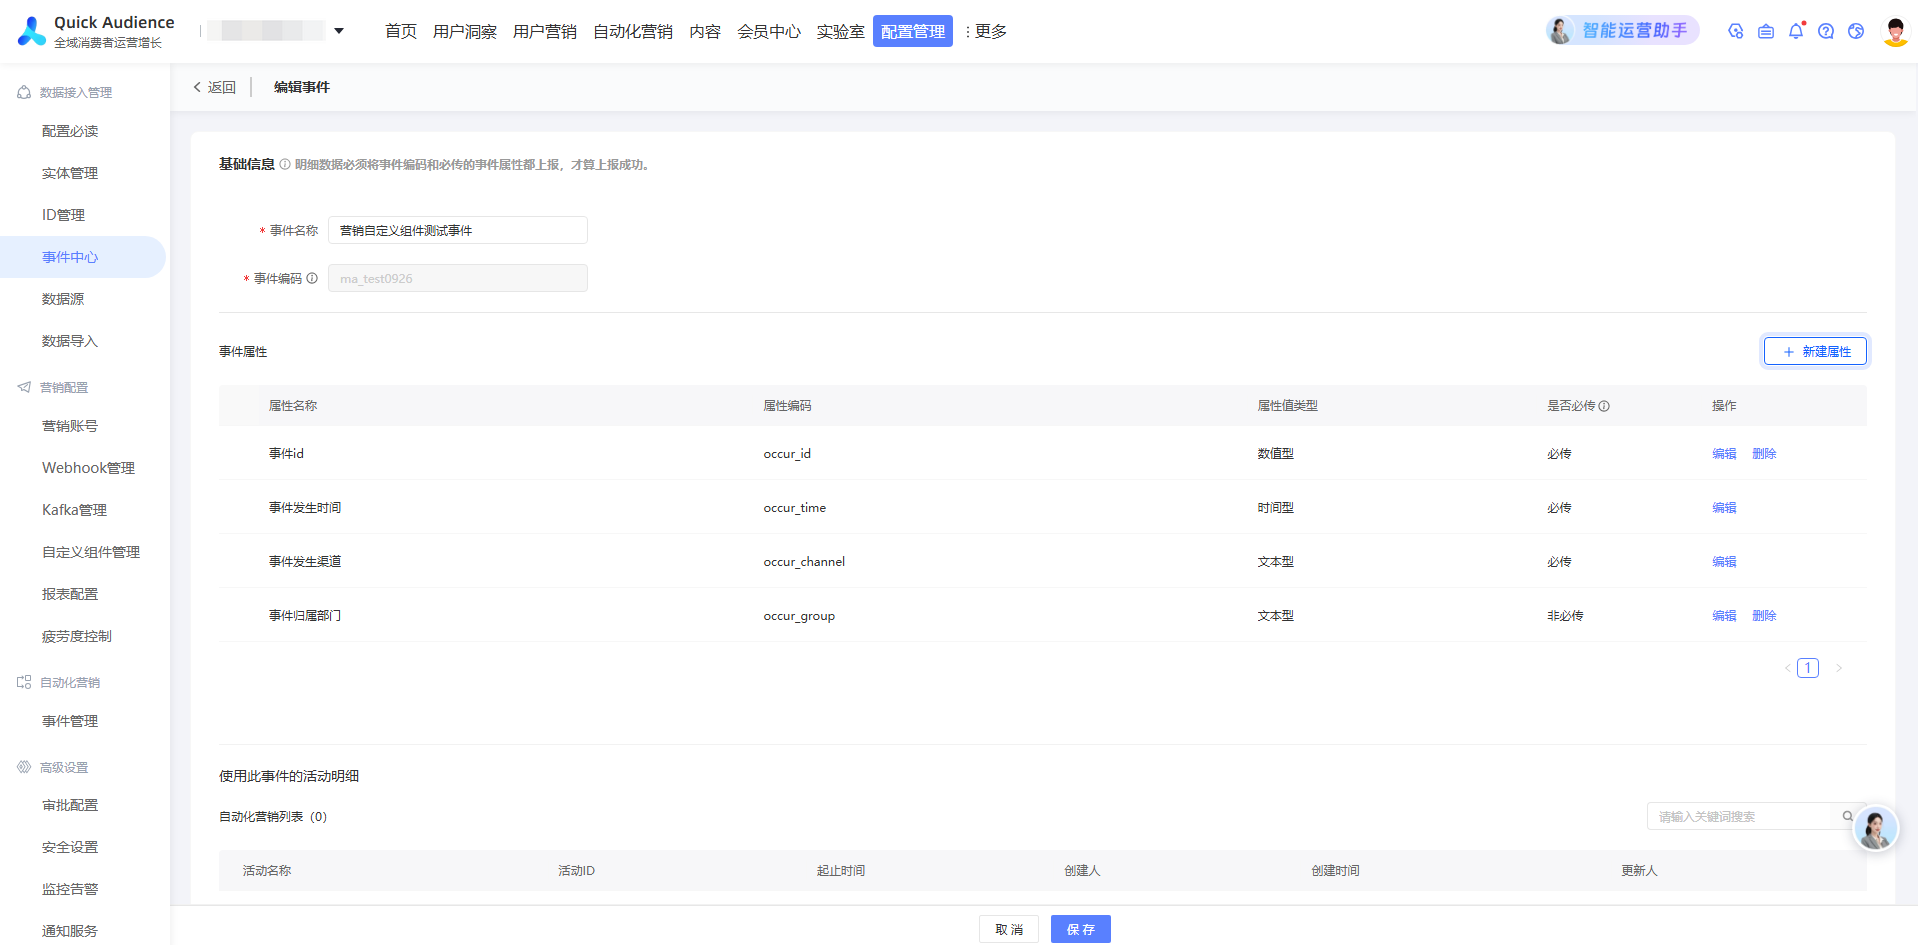Click the search magnifier icon
1918x945 pixels.
click(1848, 817)
